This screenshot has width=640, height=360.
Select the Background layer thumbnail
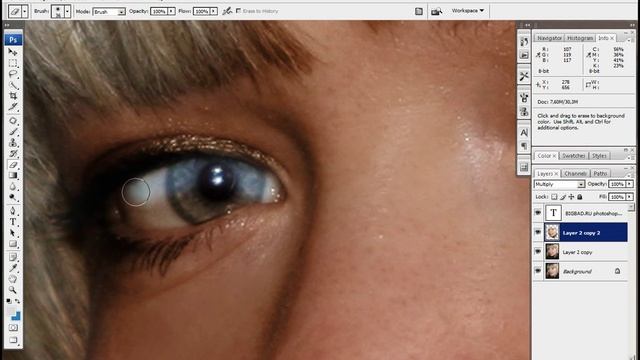(552, 271)
